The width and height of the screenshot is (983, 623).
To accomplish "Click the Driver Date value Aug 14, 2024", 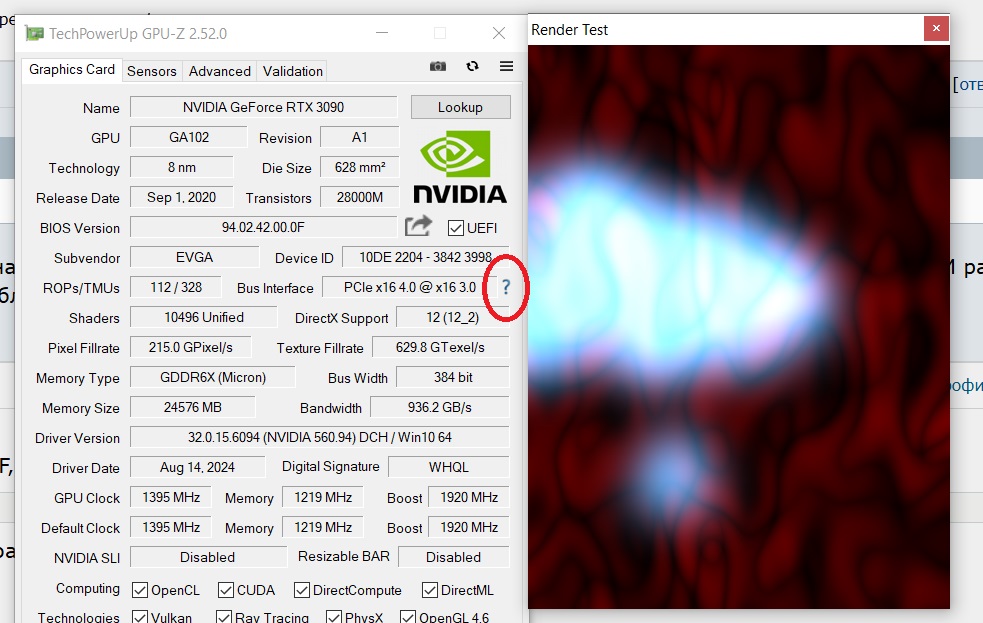I will 197,468.
